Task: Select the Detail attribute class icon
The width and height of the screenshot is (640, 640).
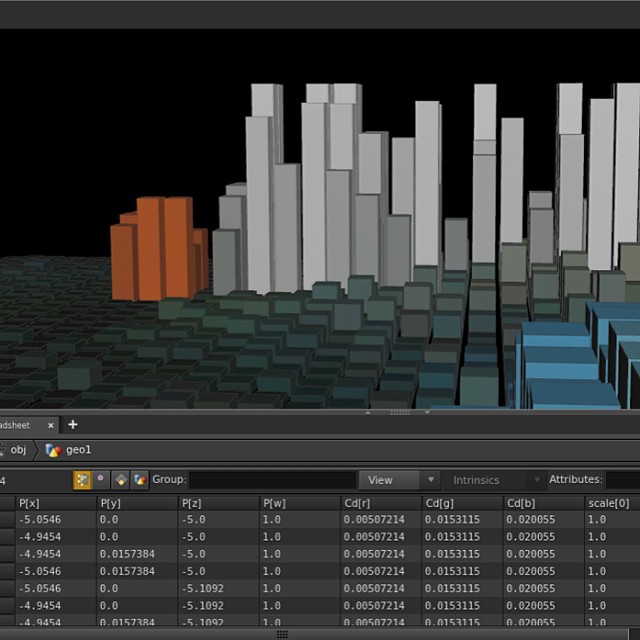Action: click(140, 480)
